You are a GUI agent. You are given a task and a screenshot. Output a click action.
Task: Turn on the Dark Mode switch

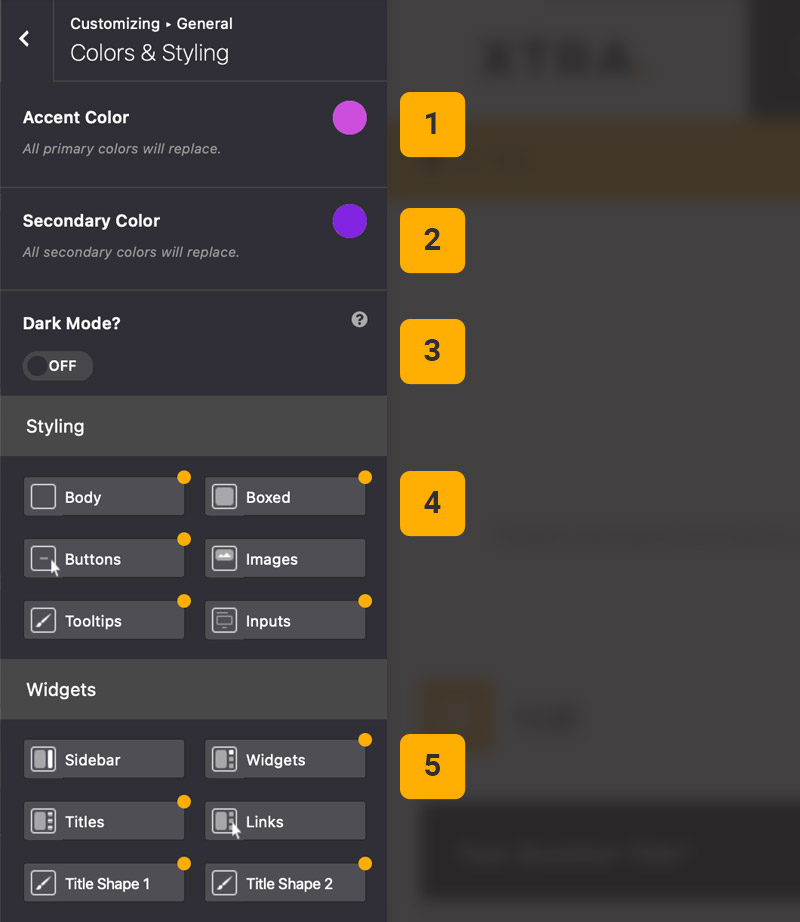(58, 366)
